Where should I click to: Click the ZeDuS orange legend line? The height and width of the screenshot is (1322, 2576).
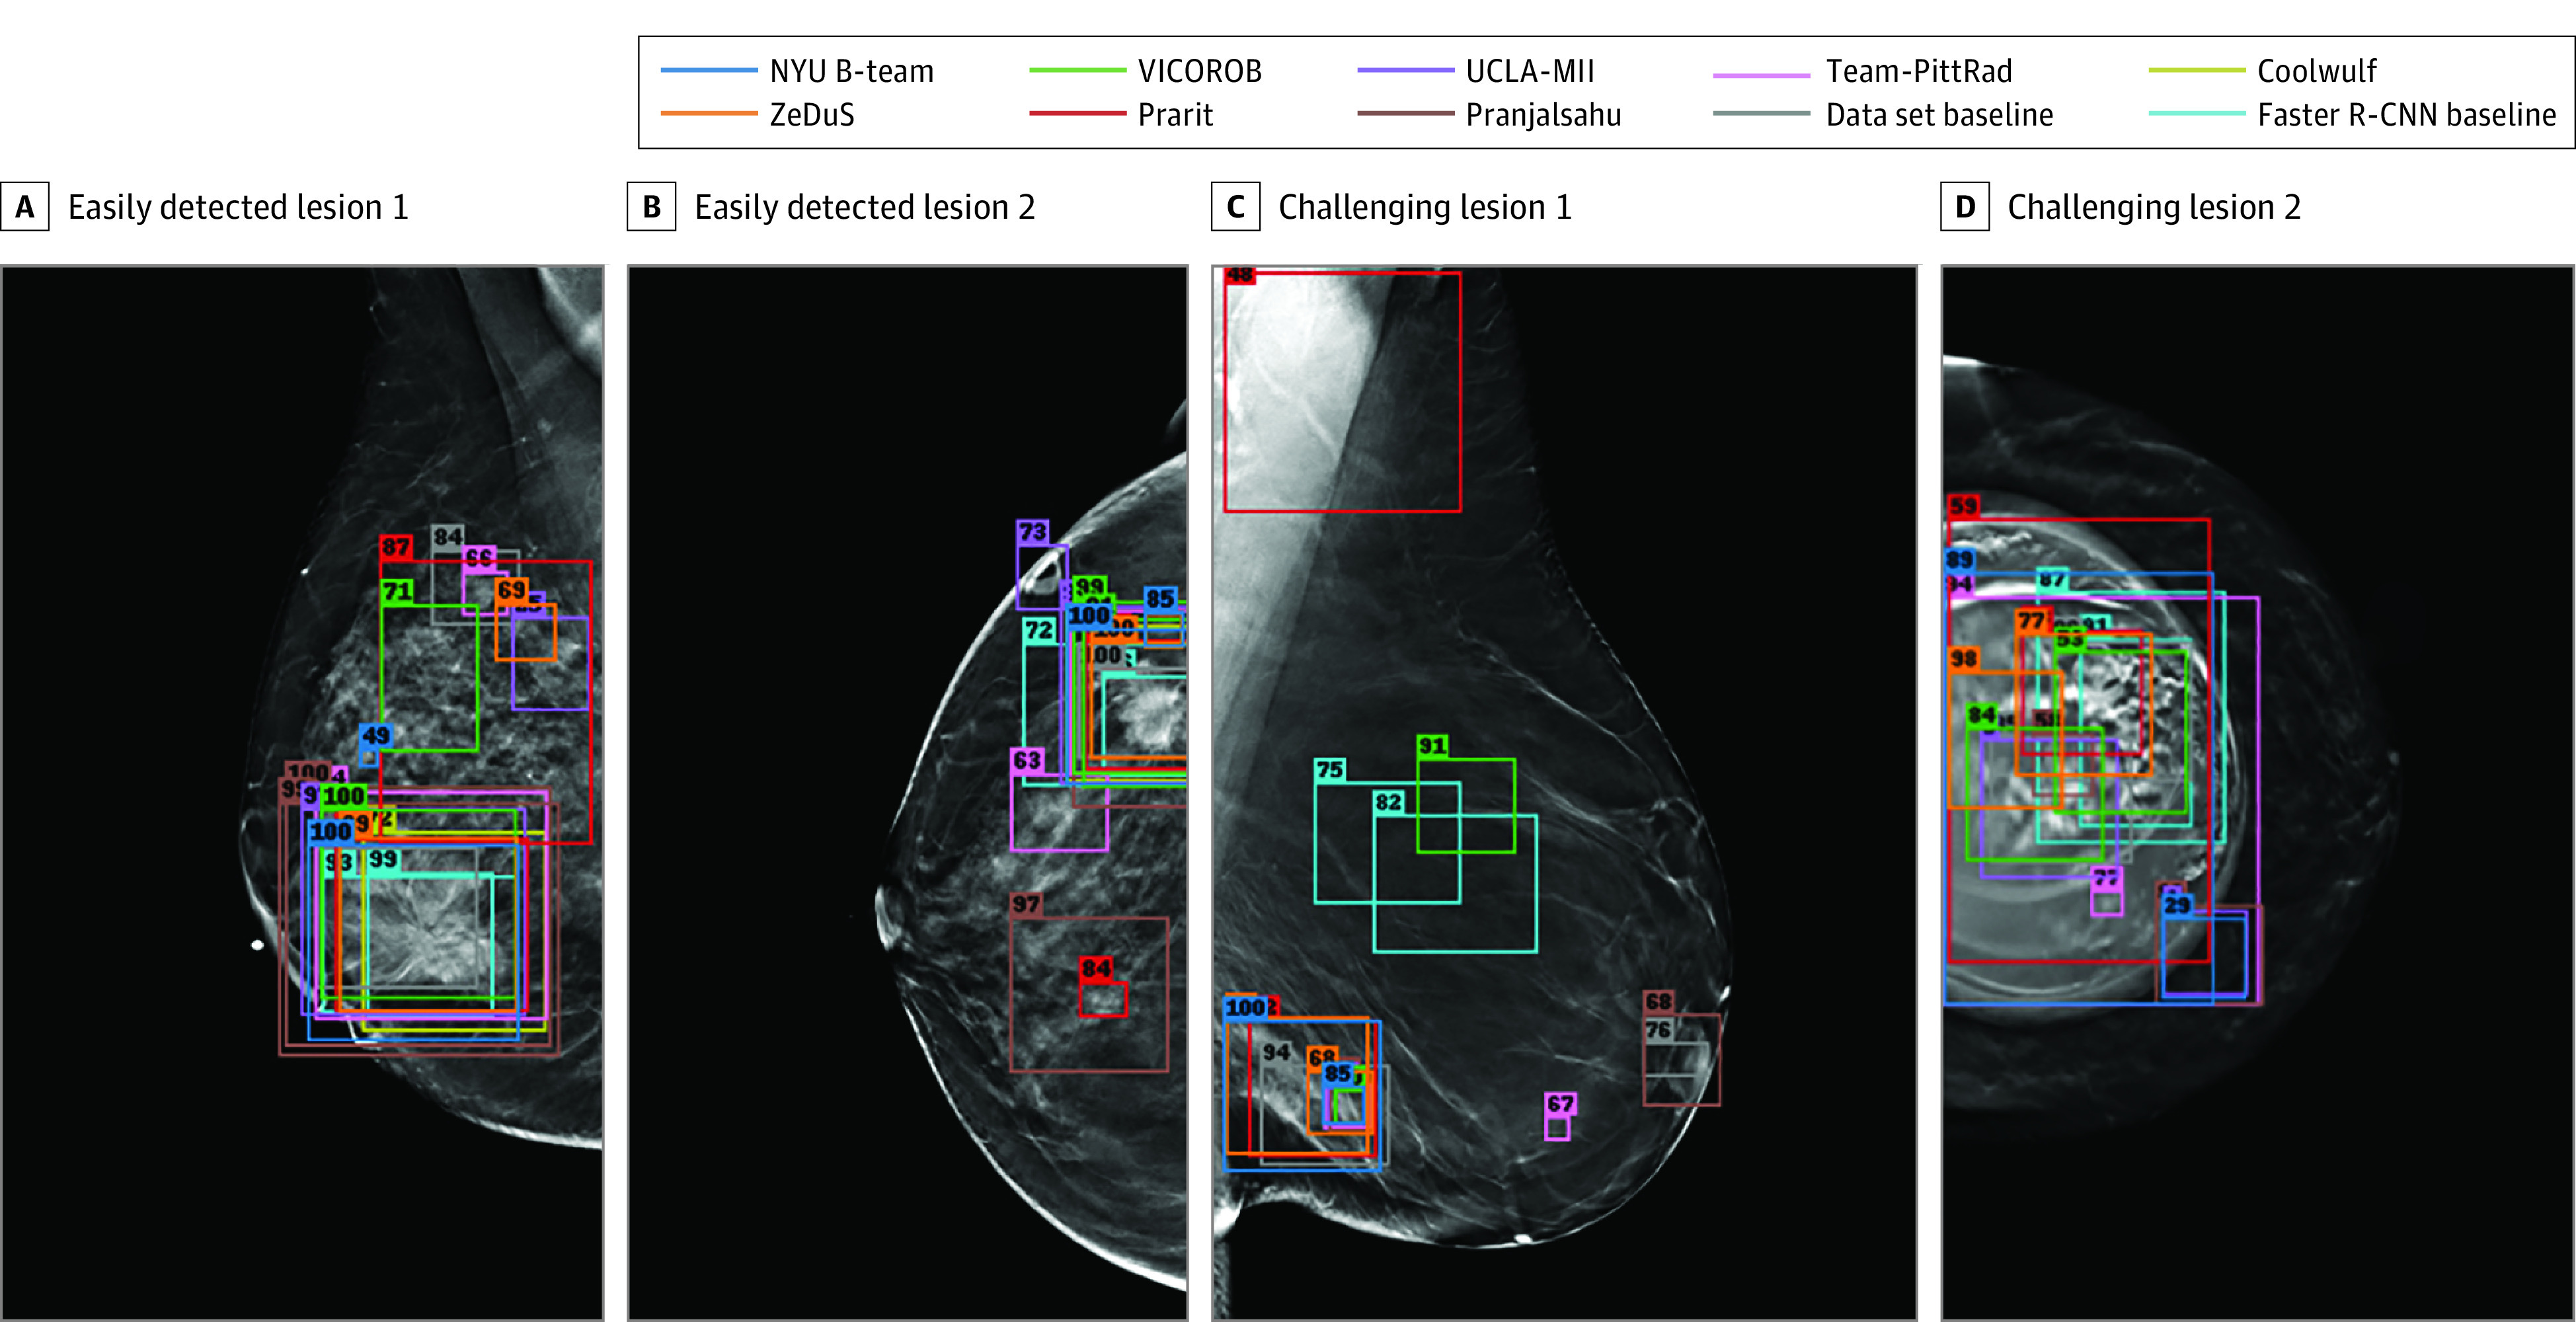pos(709,114)
